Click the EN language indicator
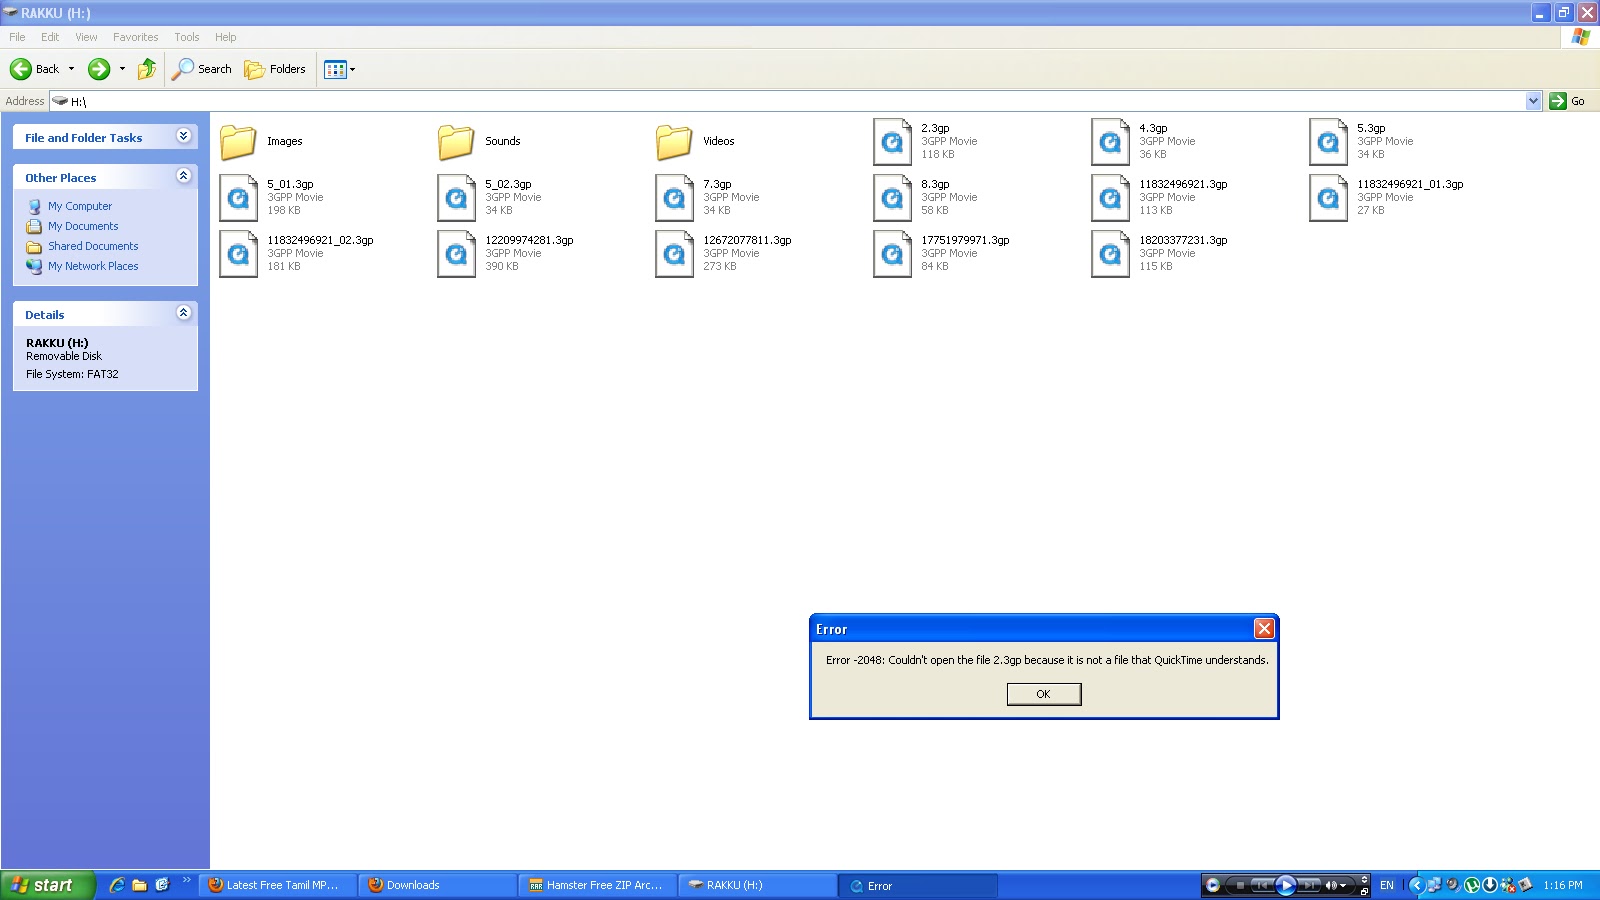The height and width of the screenshot is (900, 1600). pos(1387,885)
